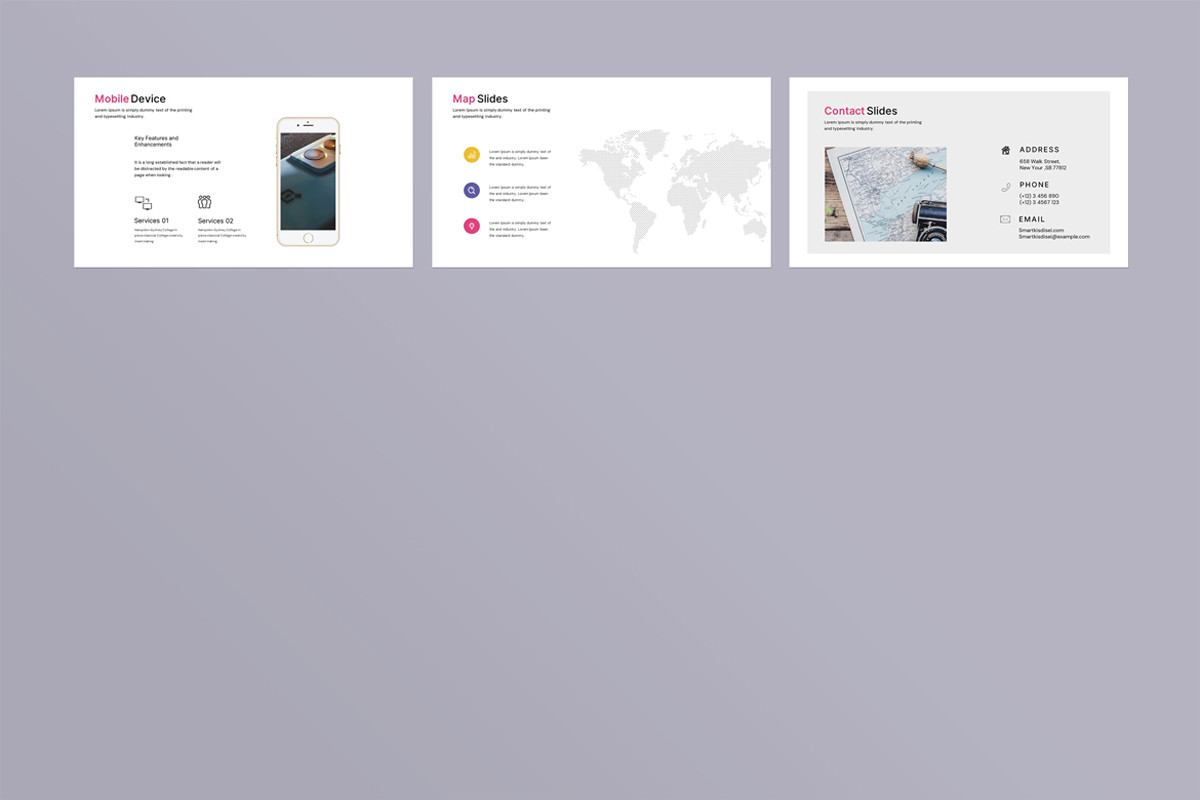
Task: Click the phone number (+12) 3 456 890
Action: coord(1039,196)
